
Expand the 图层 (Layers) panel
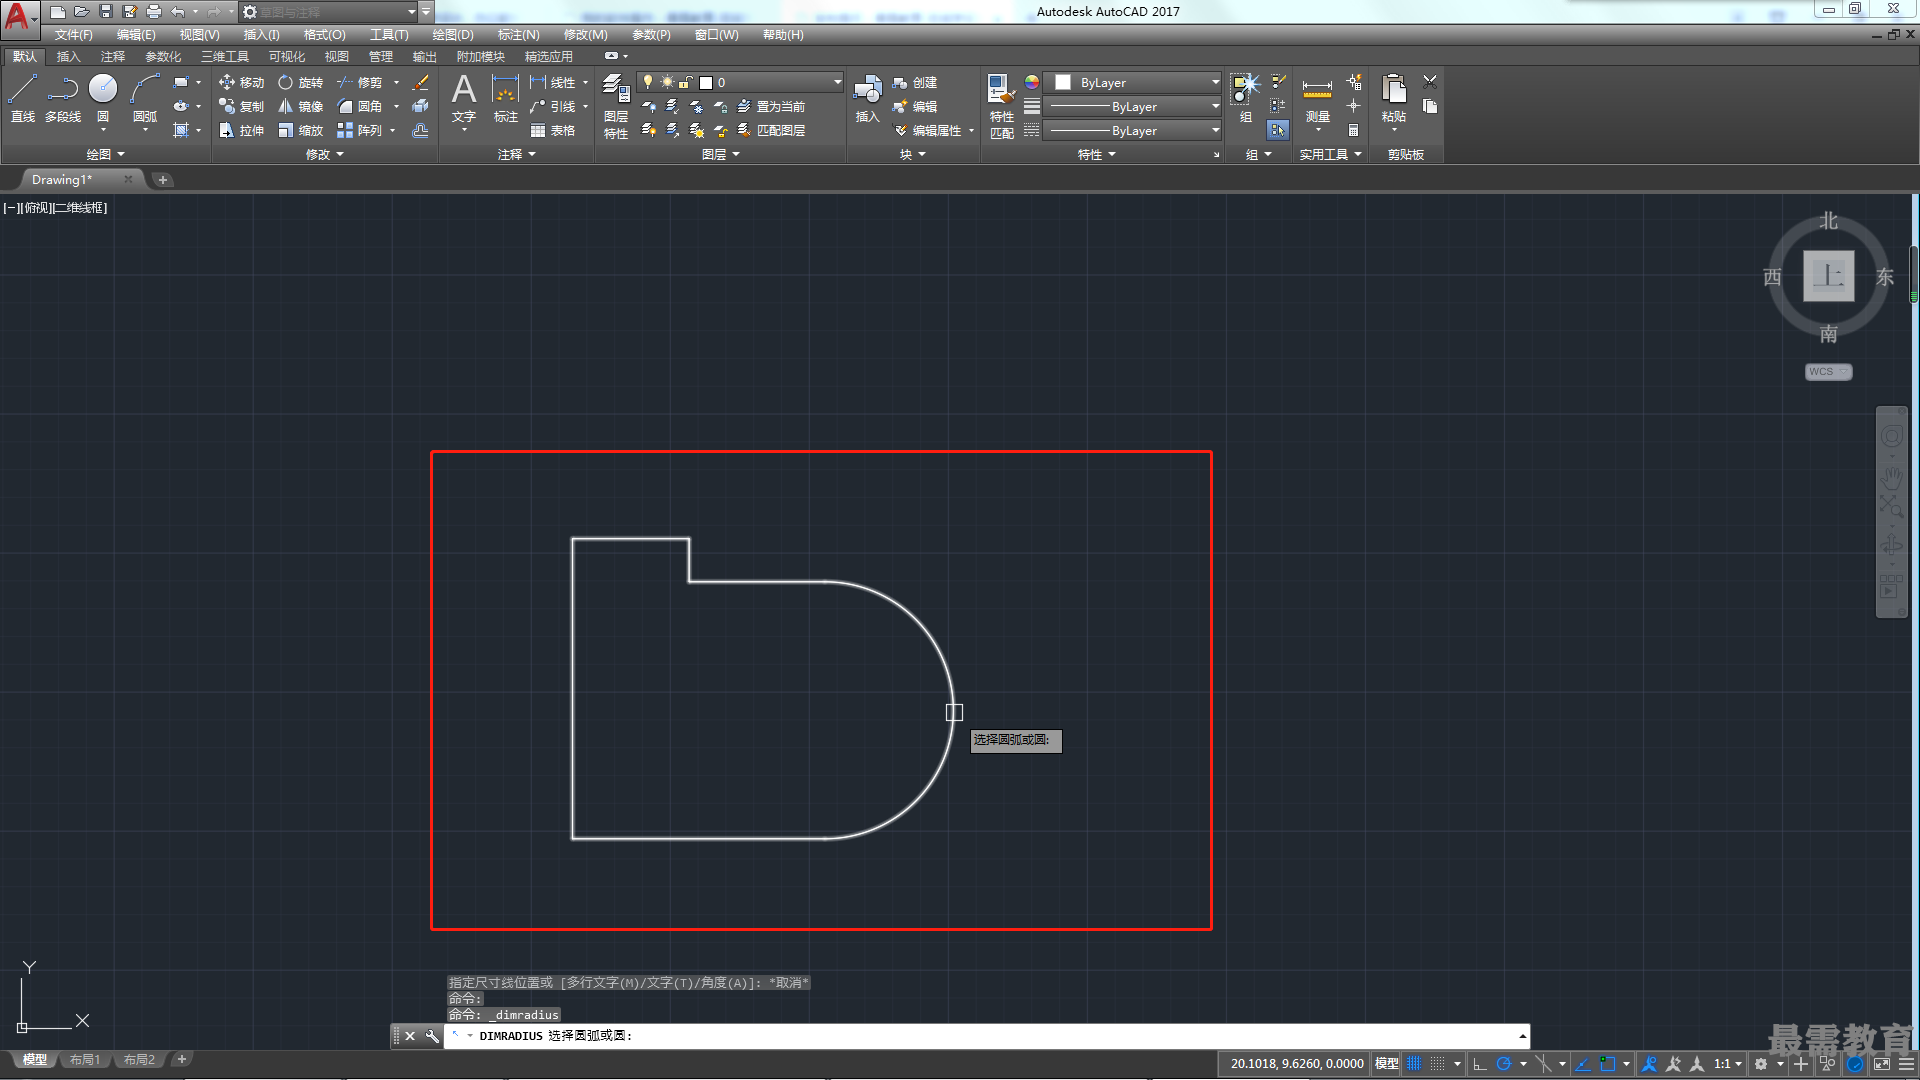(720, 154)
